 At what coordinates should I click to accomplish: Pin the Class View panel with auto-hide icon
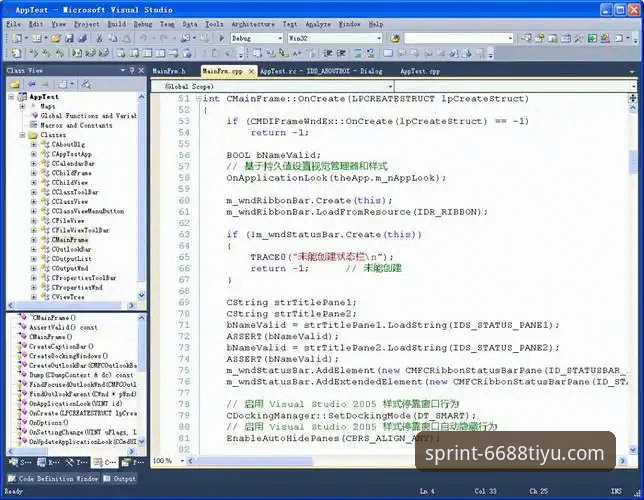coord(131,71)
